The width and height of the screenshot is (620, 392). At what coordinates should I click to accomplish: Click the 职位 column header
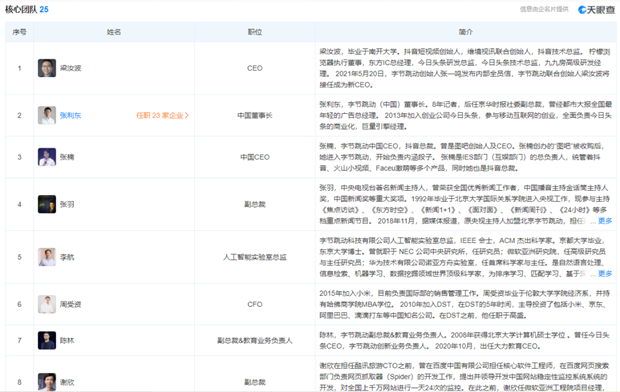click(255, 32)
